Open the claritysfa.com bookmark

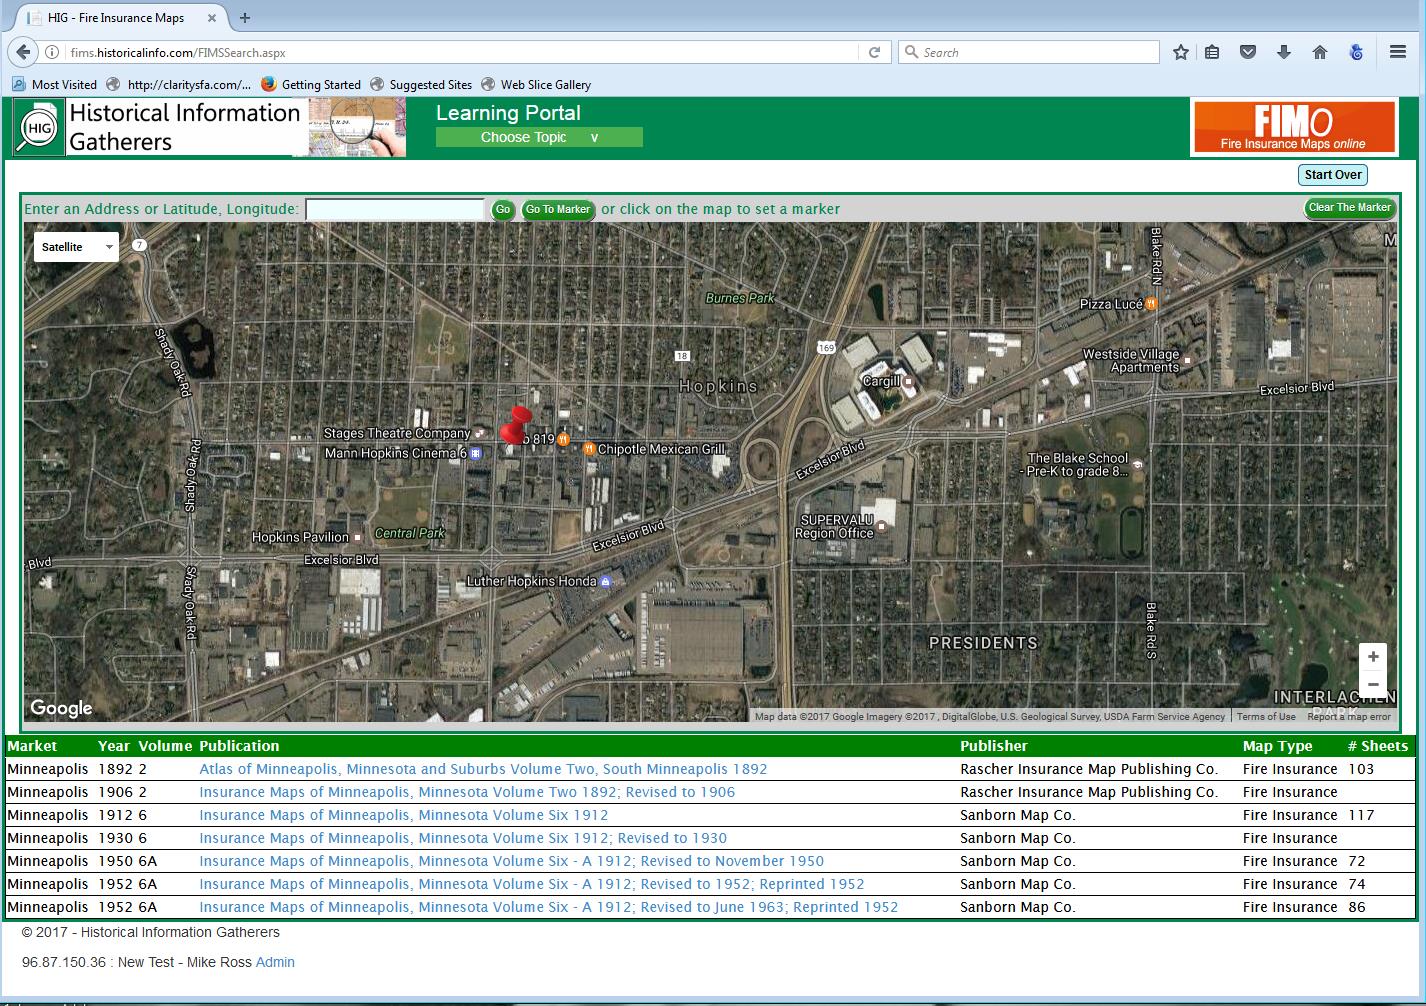[180, 84]
